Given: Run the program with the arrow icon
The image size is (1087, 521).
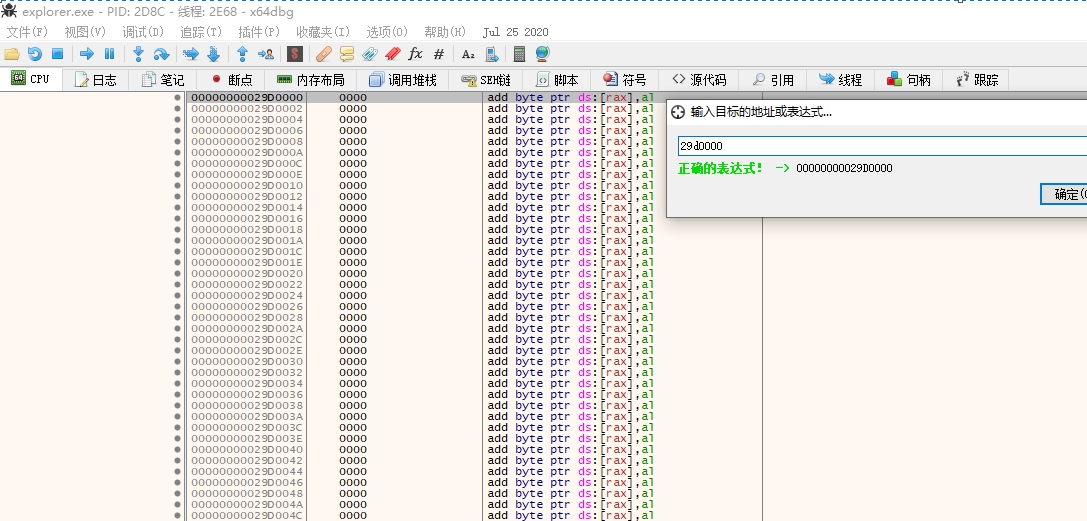Looking at the screenshot, I should click(x=87, y=54).
